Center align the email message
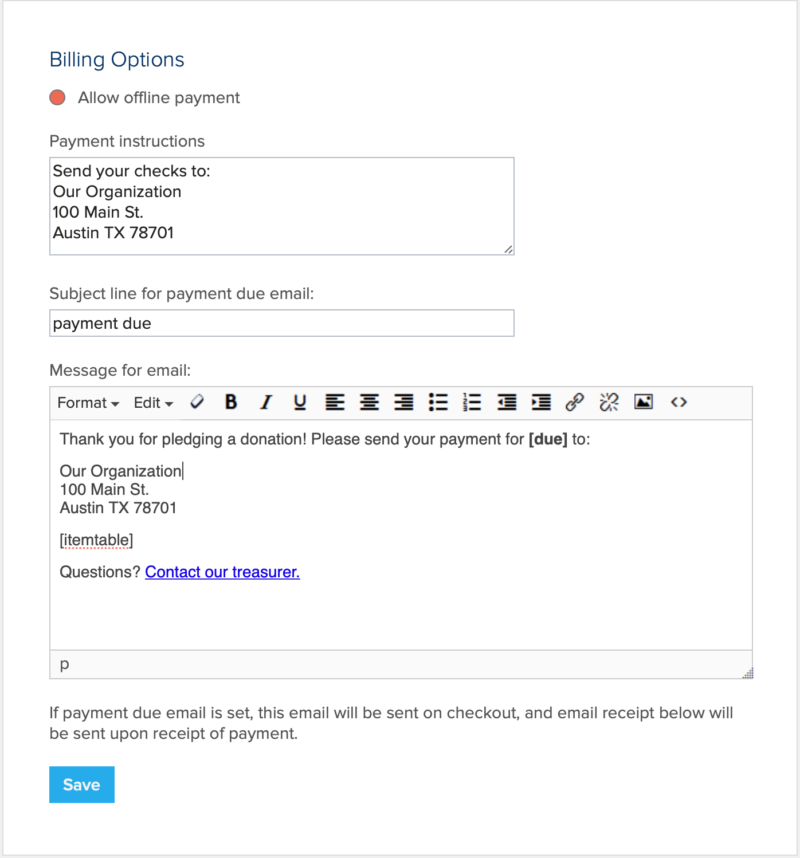The image size is (800, 858). click(x=370, y=402)
